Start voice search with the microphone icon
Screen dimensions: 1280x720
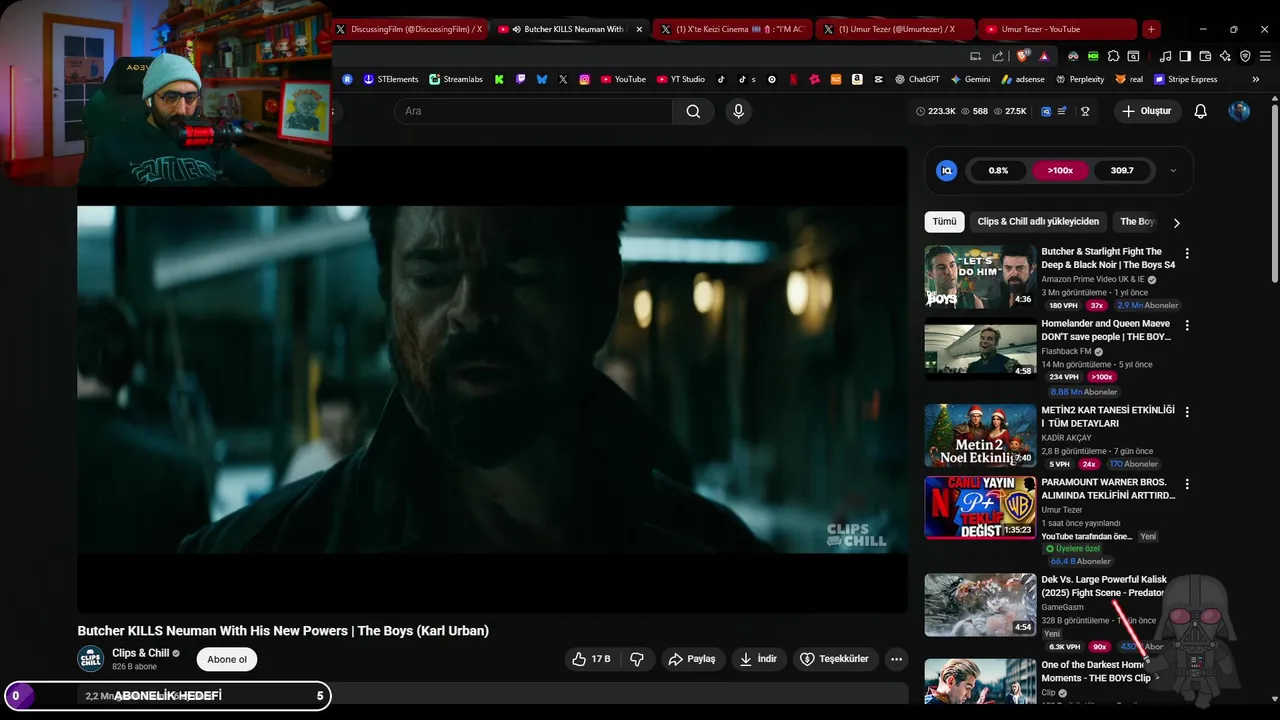pyautogui.click(x=738, y=111)
